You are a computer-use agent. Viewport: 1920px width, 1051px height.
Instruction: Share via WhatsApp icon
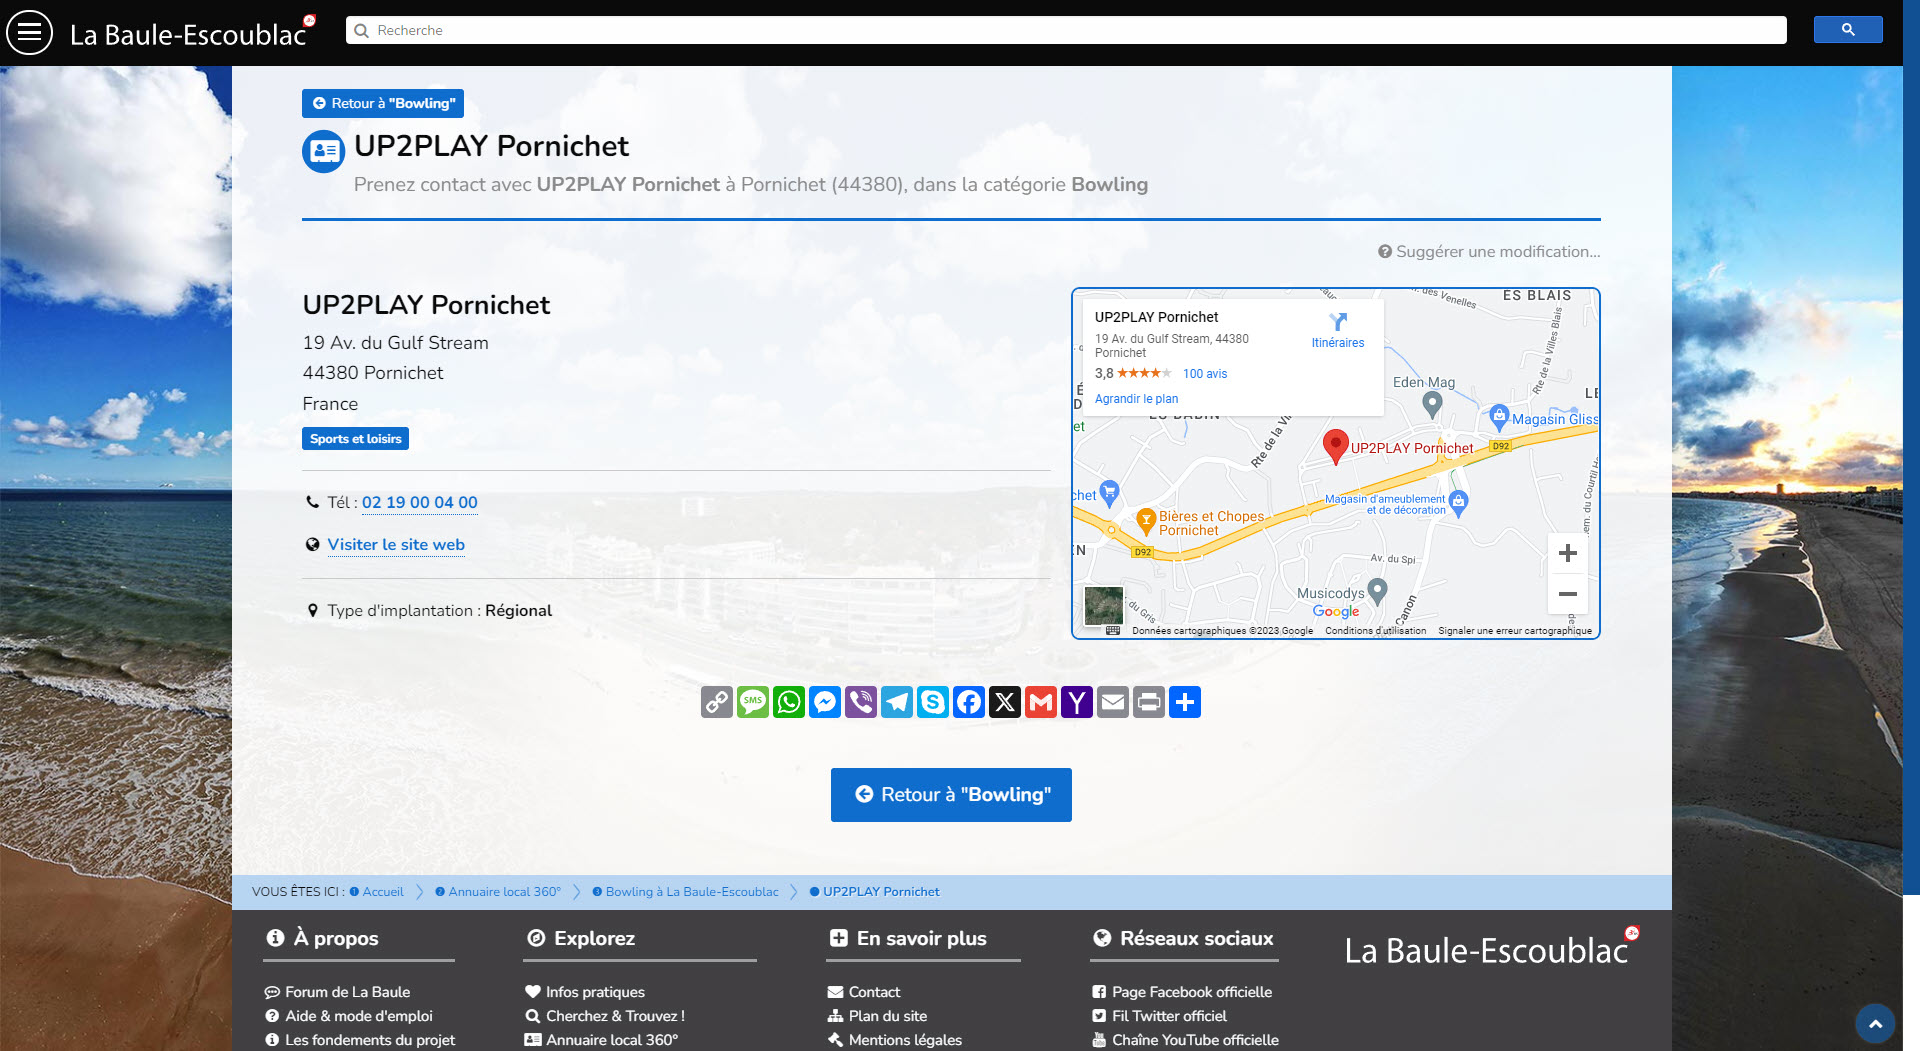[789, 702]
